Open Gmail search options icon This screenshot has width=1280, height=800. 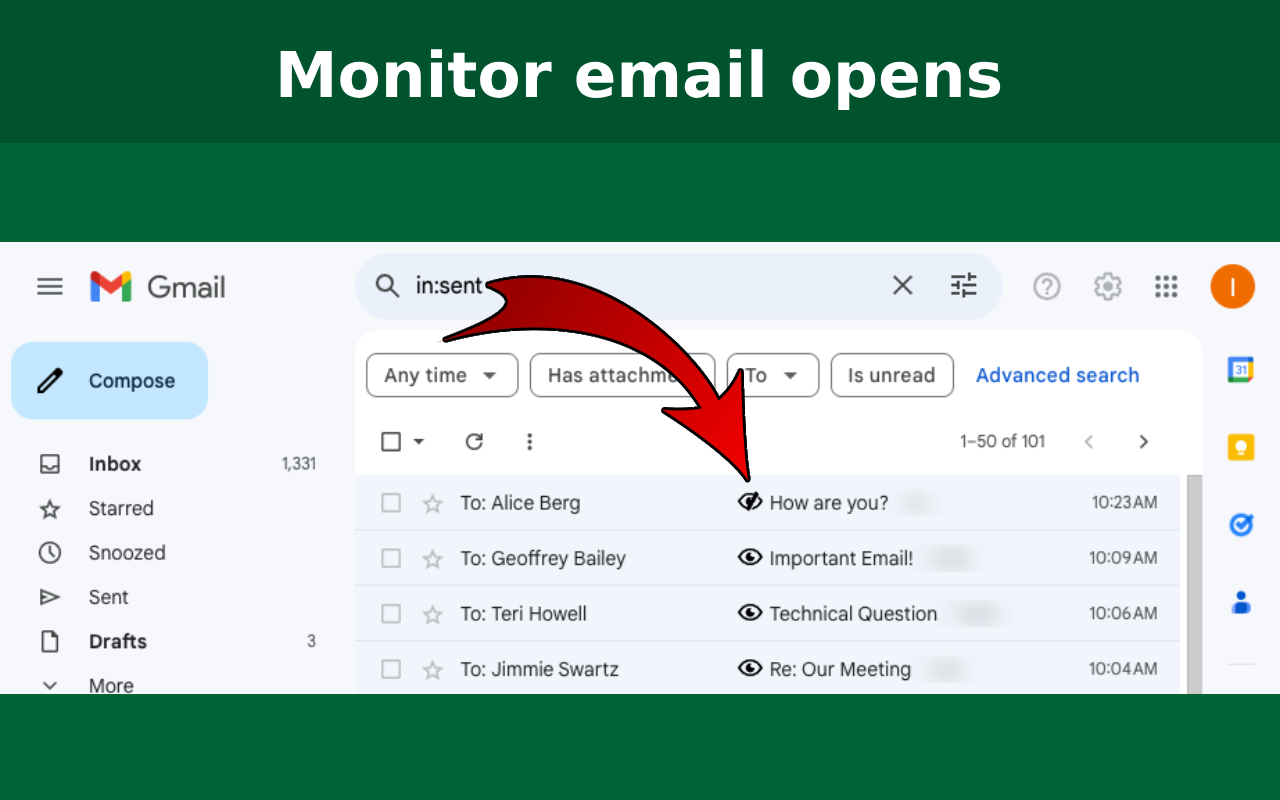point(963,285)
